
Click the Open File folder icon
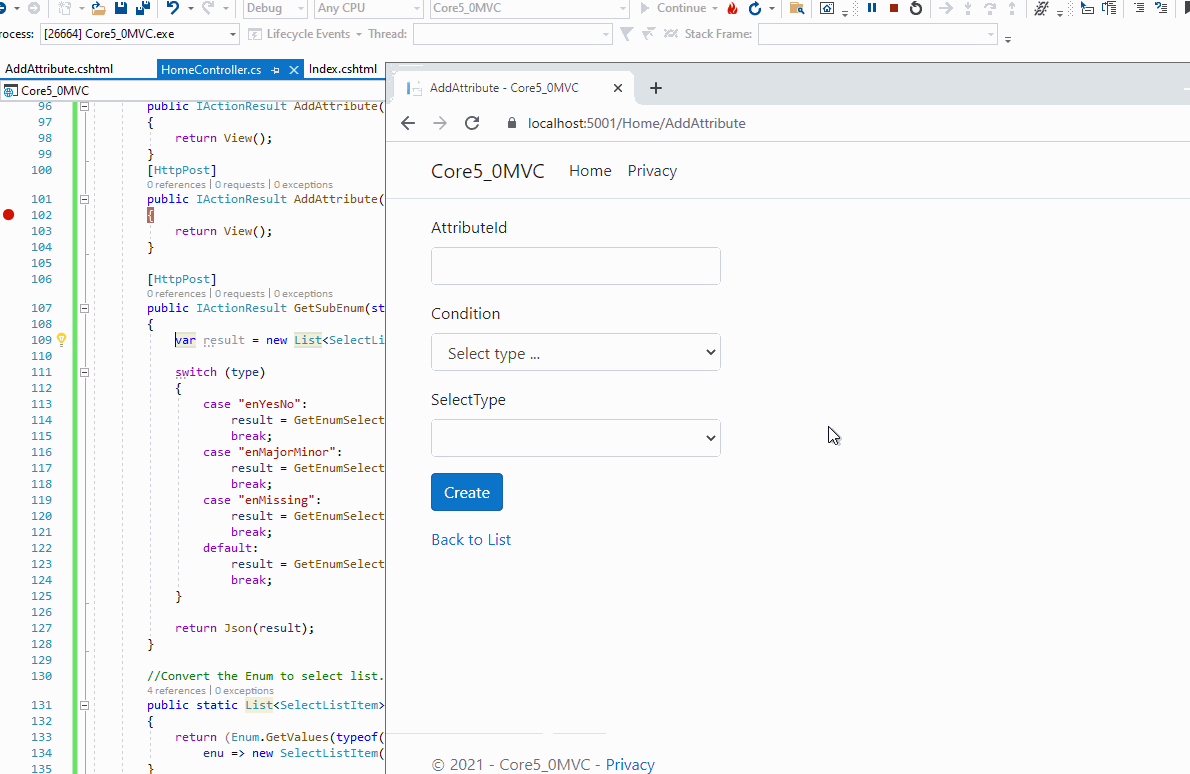[99, 8]
